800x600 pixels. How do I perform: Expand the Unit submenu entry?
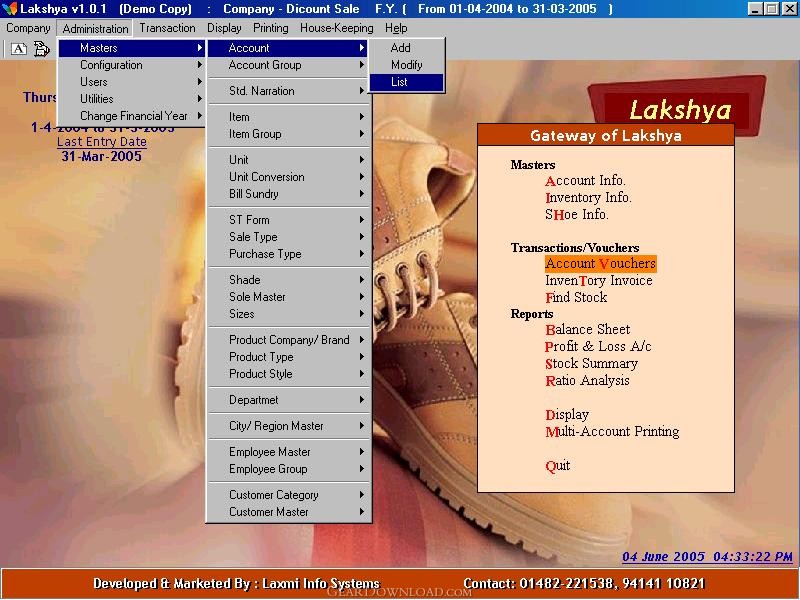pos(288,160)
